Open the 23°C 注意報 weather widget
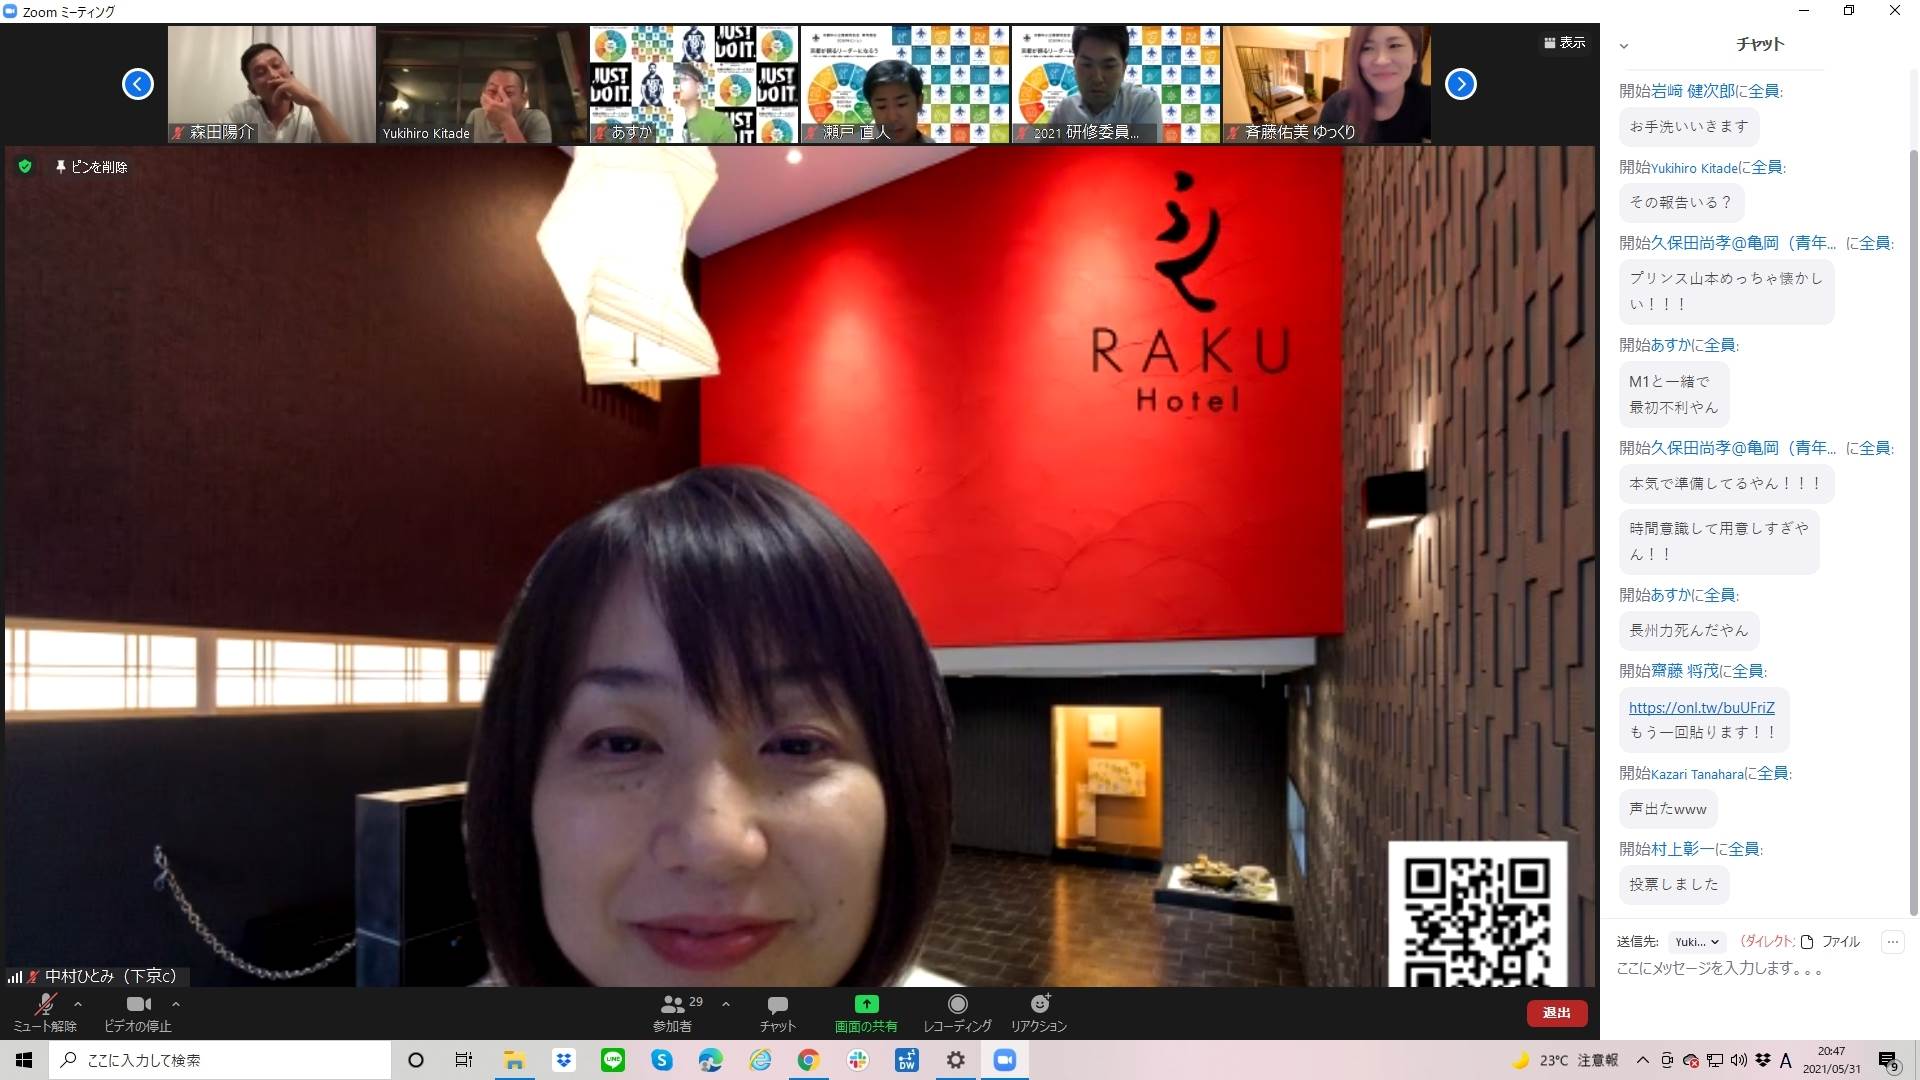This screenshot has width=1920, height=1080. pos(1565,1060)
